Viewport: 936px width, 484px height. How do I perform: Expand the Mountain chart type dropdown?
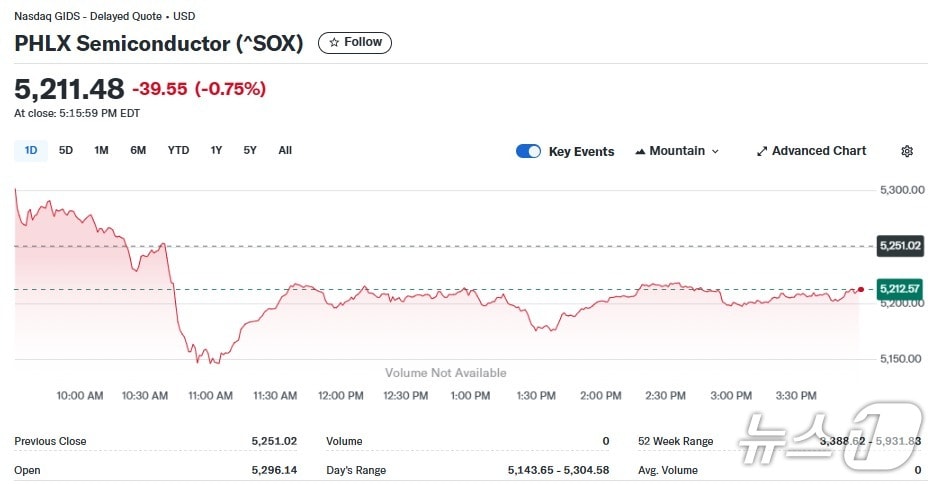[677, 151]
